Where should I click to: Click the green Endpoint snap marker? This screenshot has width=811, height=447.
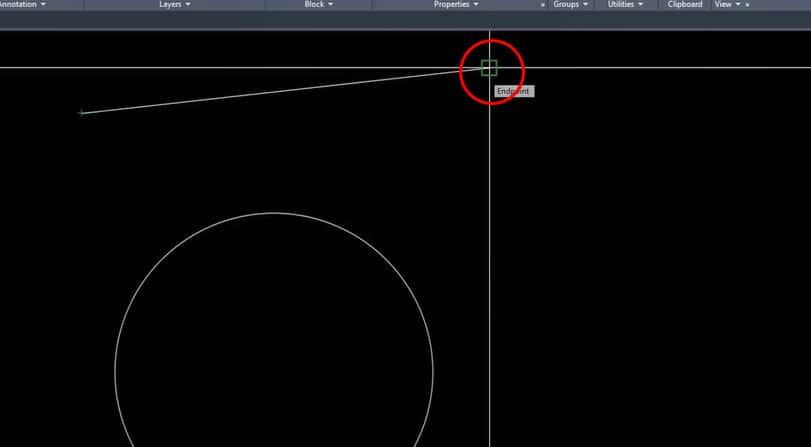[x=489, y=68]
